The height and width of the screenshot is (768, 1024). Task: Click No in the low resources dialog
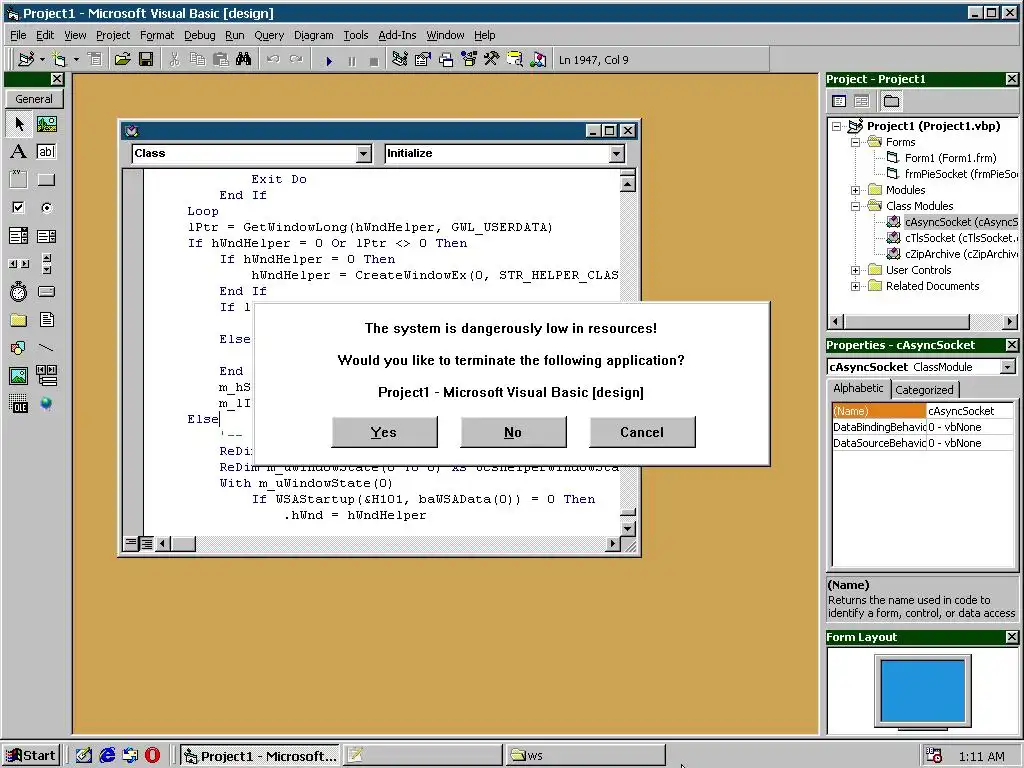click(x=513, y=432)
